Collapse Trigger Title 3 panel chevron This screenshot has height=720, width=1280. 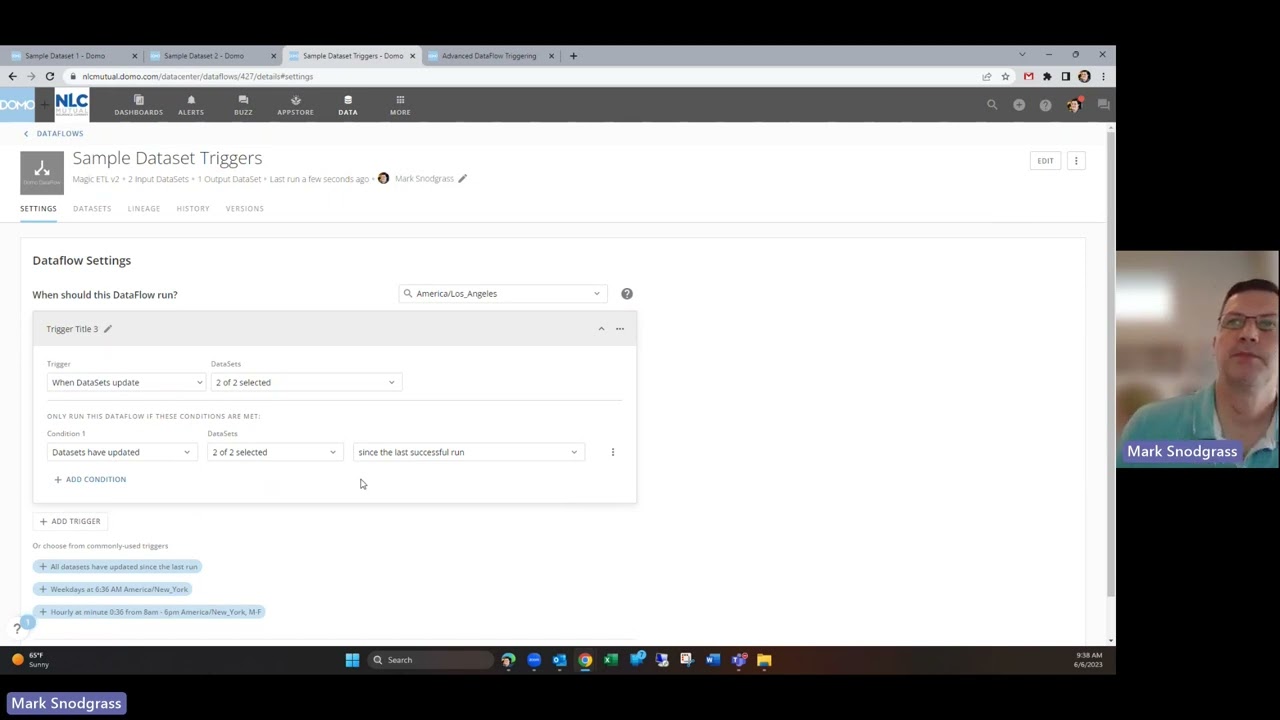601,329
